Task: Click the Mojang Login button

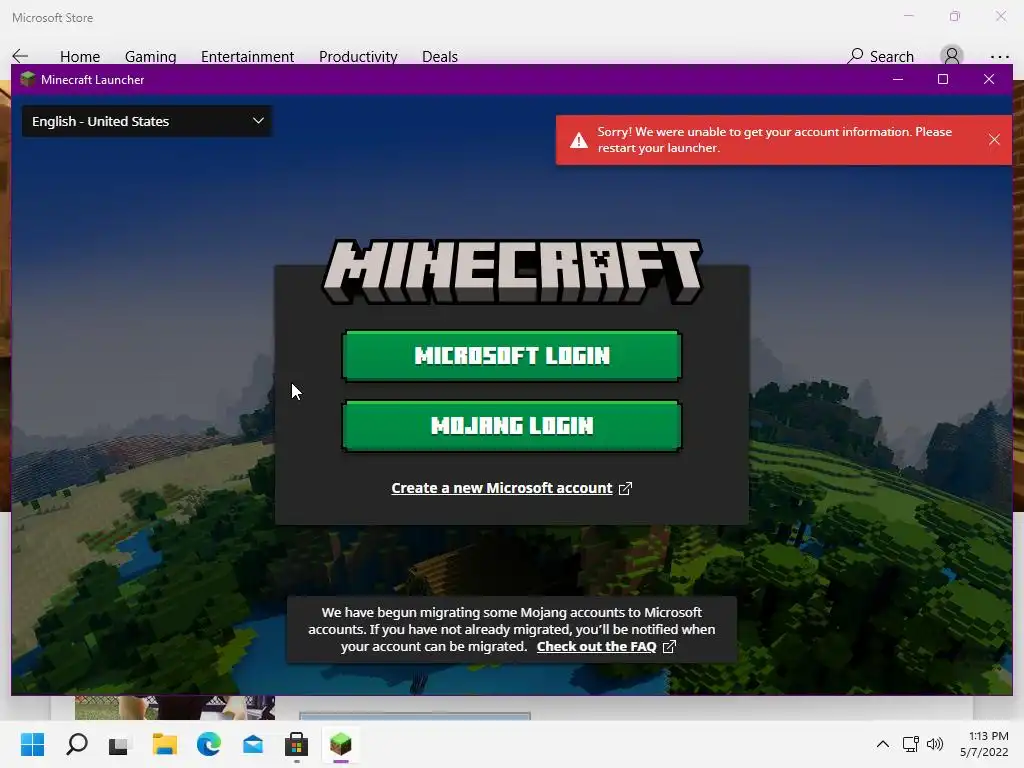Action: pyautogui.click(x=511, y=426)
